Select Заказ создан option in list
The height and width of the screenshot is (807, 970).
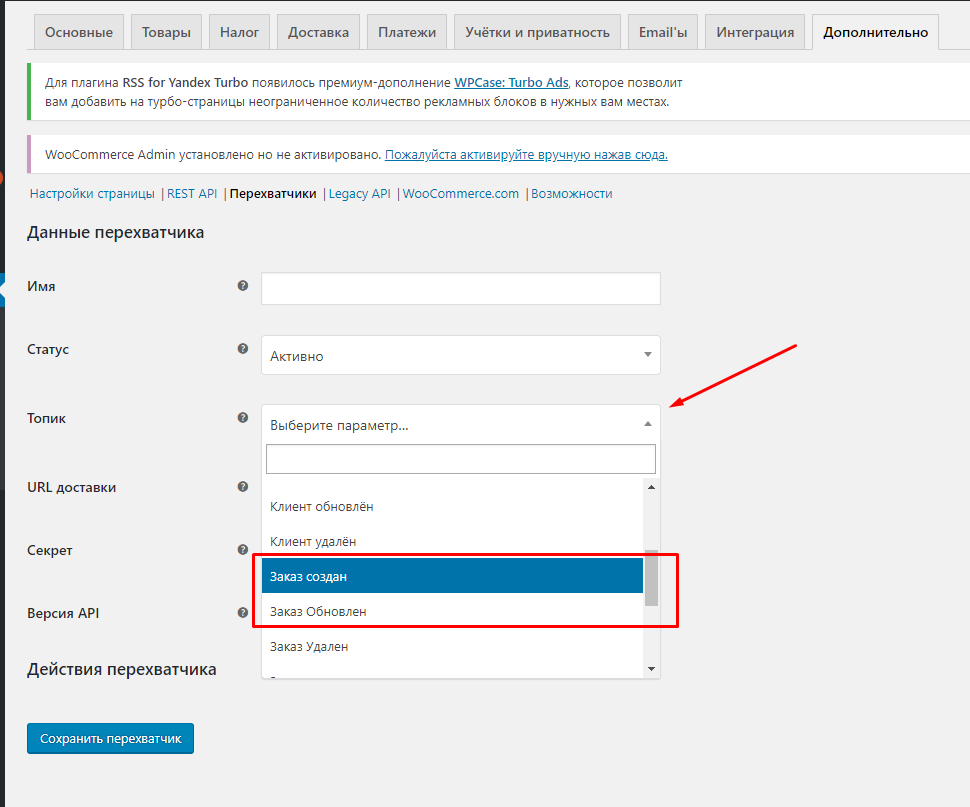point(452,576)
